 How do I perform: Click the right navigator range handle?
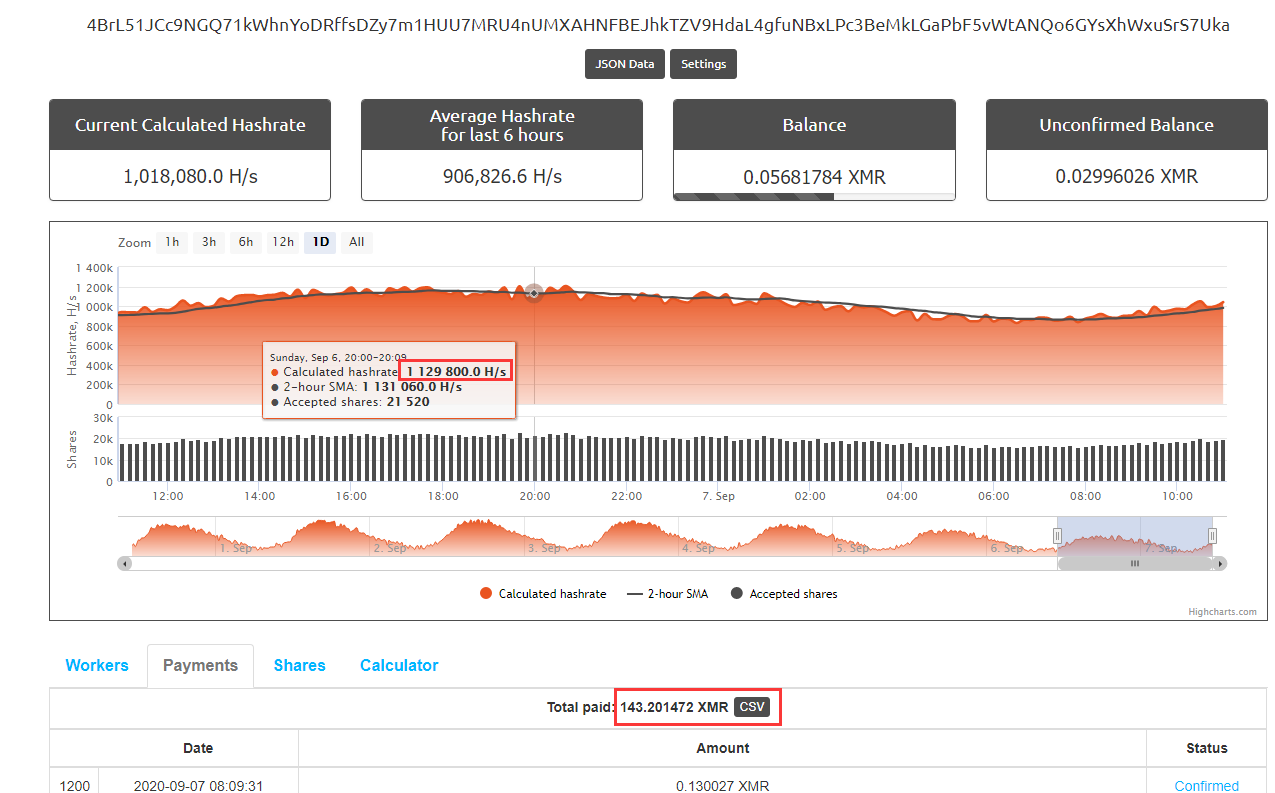(1212, 536)
